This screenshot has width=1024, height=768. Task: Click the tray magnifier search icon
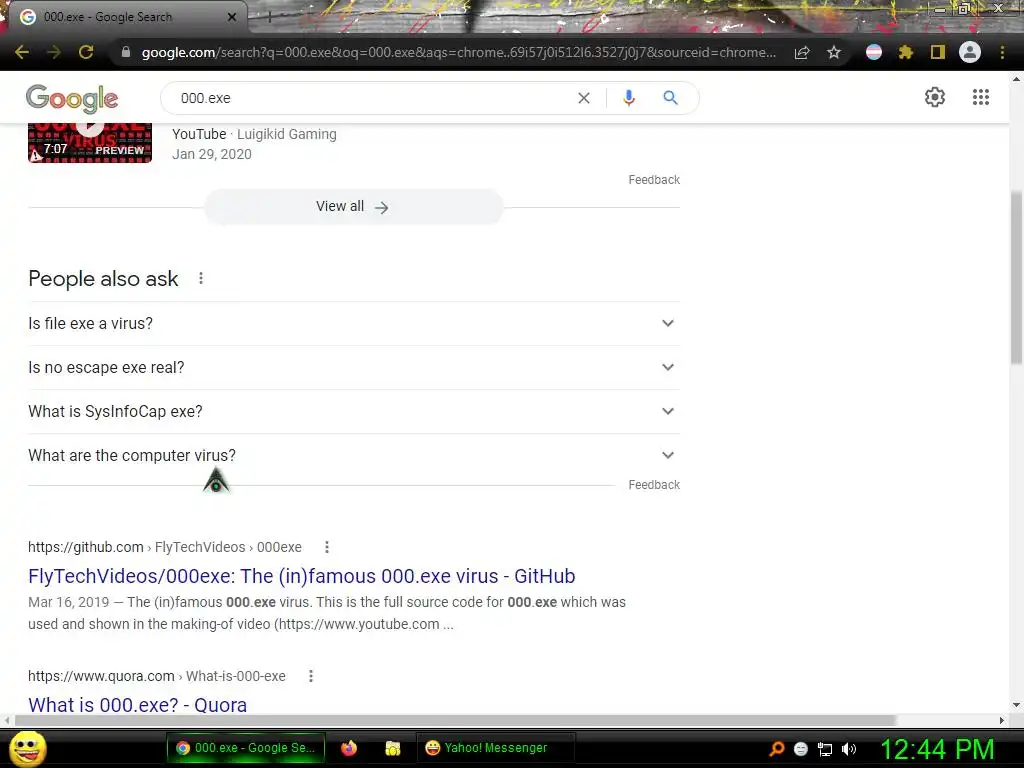click(777, 748)
